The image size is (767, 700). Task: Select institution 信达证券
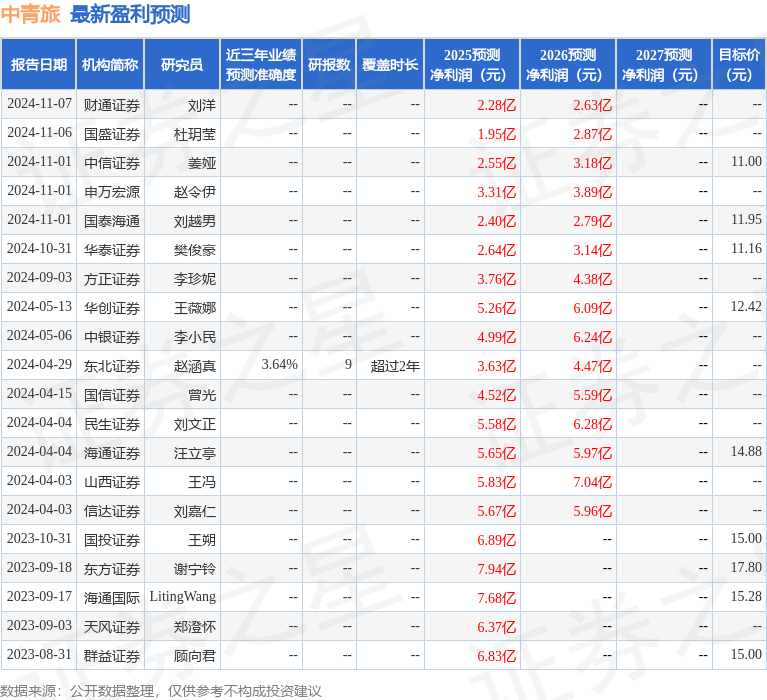point(112,511)
